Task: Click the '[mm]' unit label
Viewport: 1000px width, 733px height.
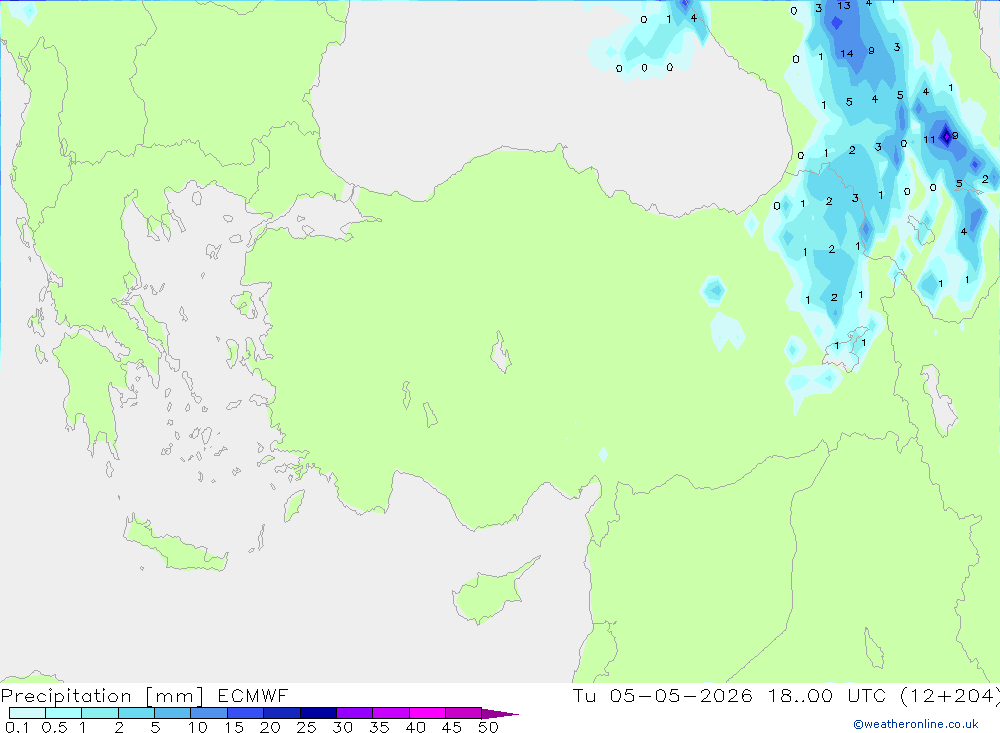Action: [x=175, y=696]
